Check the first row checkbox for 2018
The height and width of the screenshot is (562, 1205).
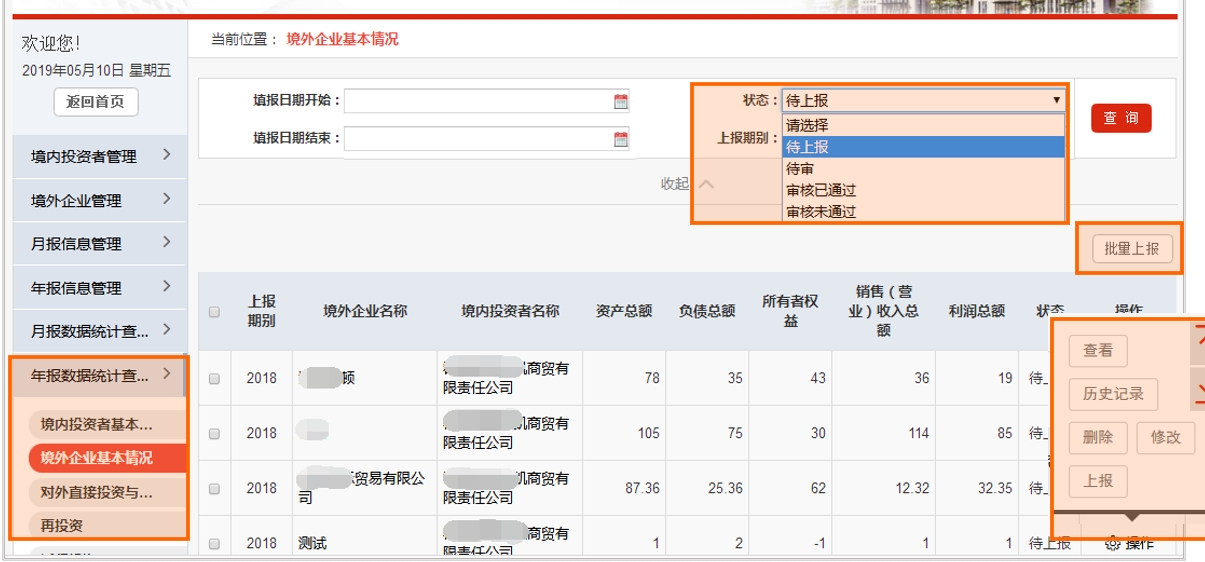[214, 379]
